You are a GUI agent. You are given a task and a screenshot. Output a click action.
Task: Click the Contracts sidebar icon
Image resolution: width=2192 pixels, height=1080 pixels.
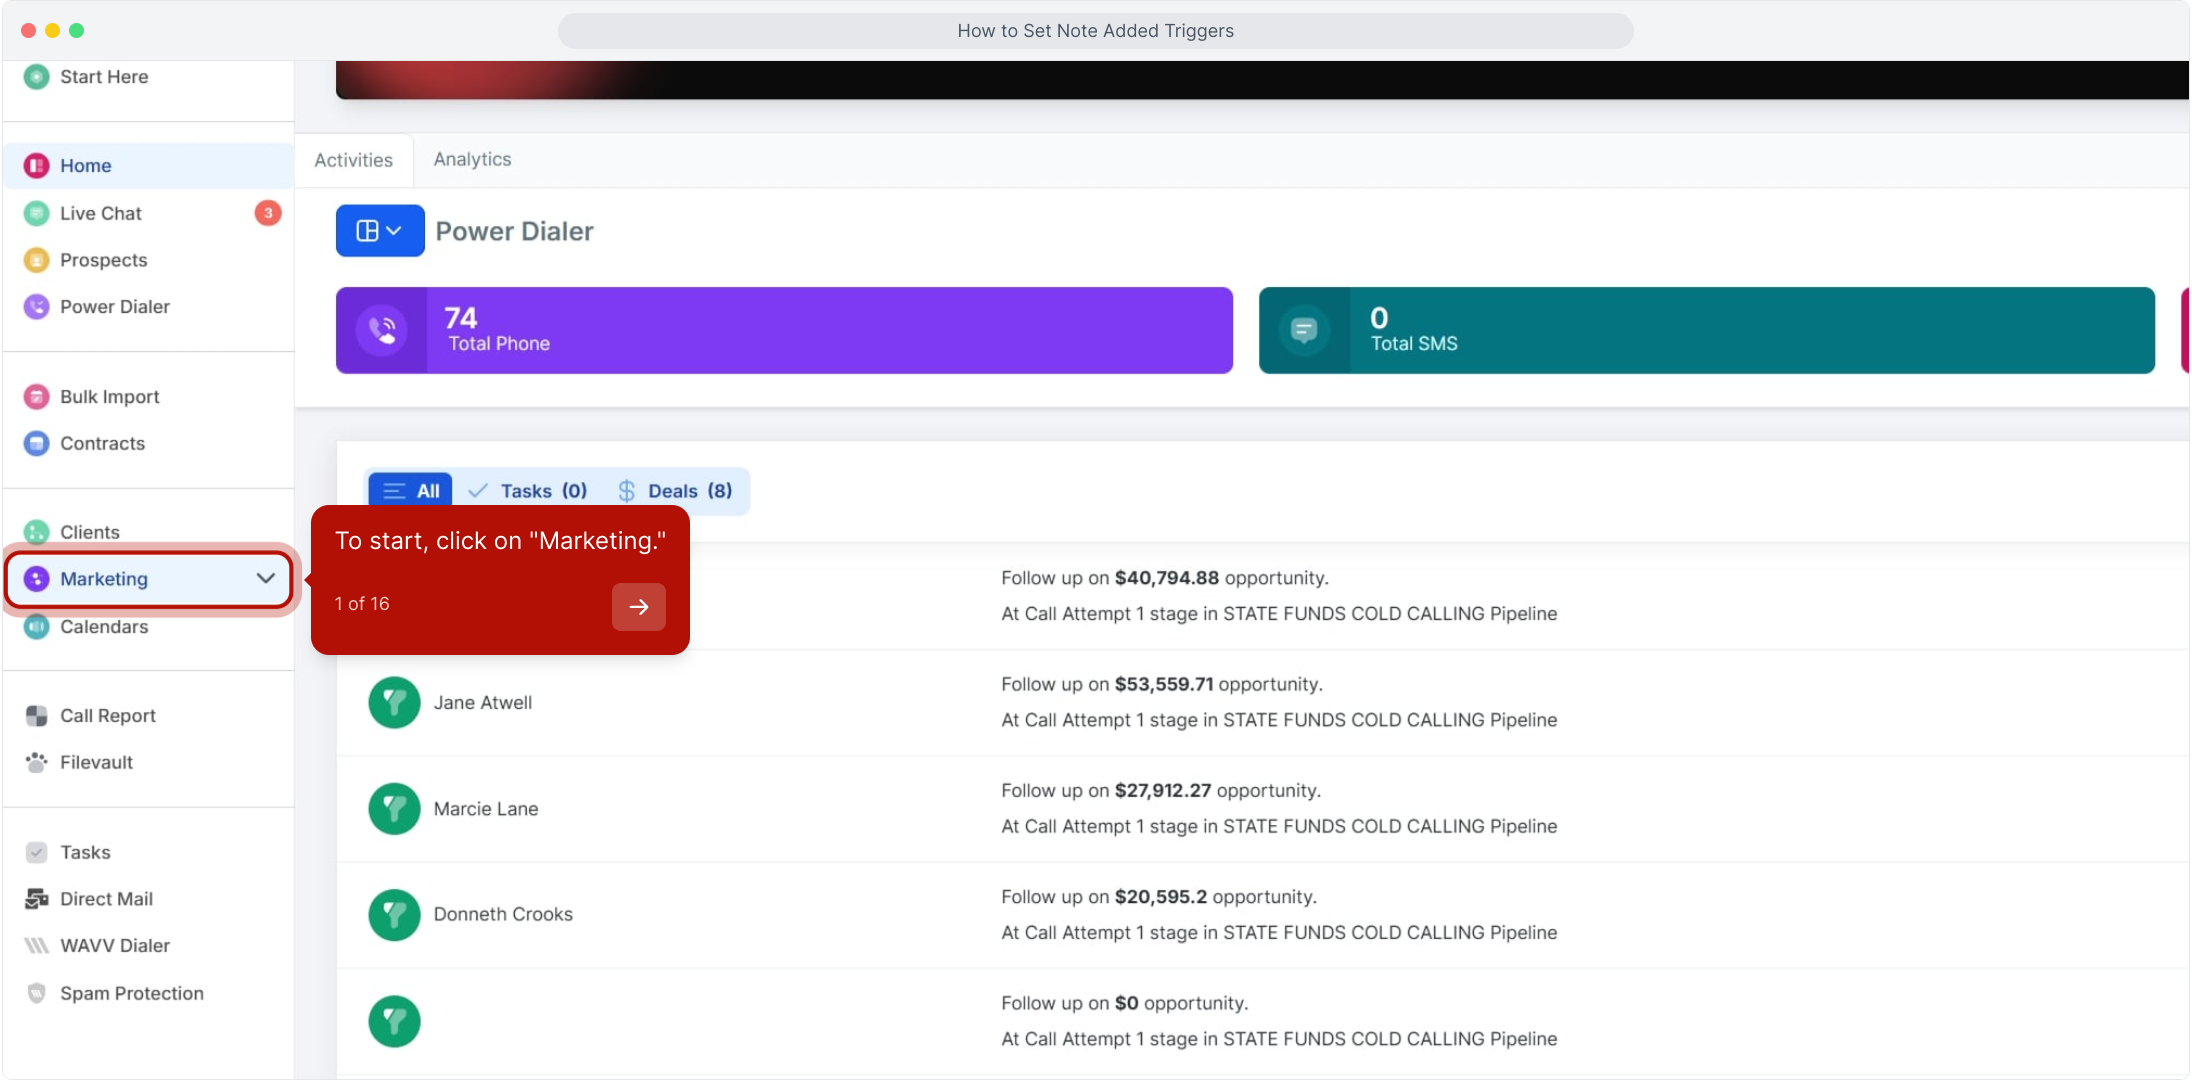point(36,443)
